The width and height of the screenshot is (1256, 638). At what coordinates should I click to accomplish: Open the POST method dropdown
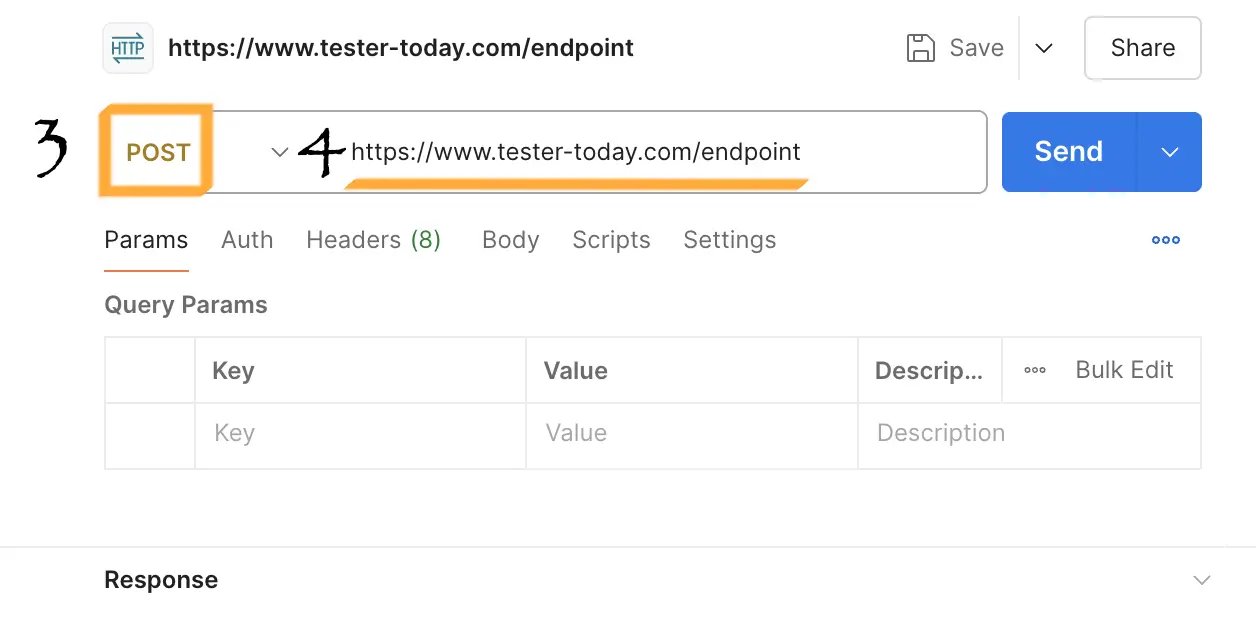[279, 152]
